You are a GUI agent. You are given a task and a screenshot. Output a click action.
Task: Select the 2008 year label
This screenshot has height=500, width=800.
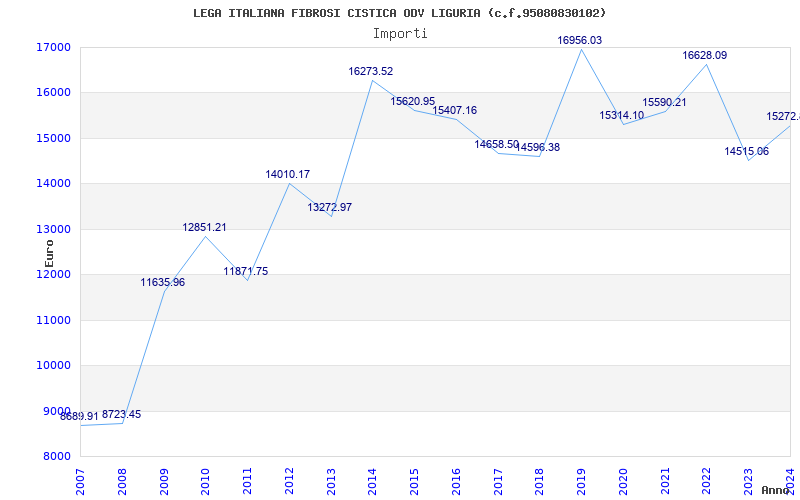122,482
